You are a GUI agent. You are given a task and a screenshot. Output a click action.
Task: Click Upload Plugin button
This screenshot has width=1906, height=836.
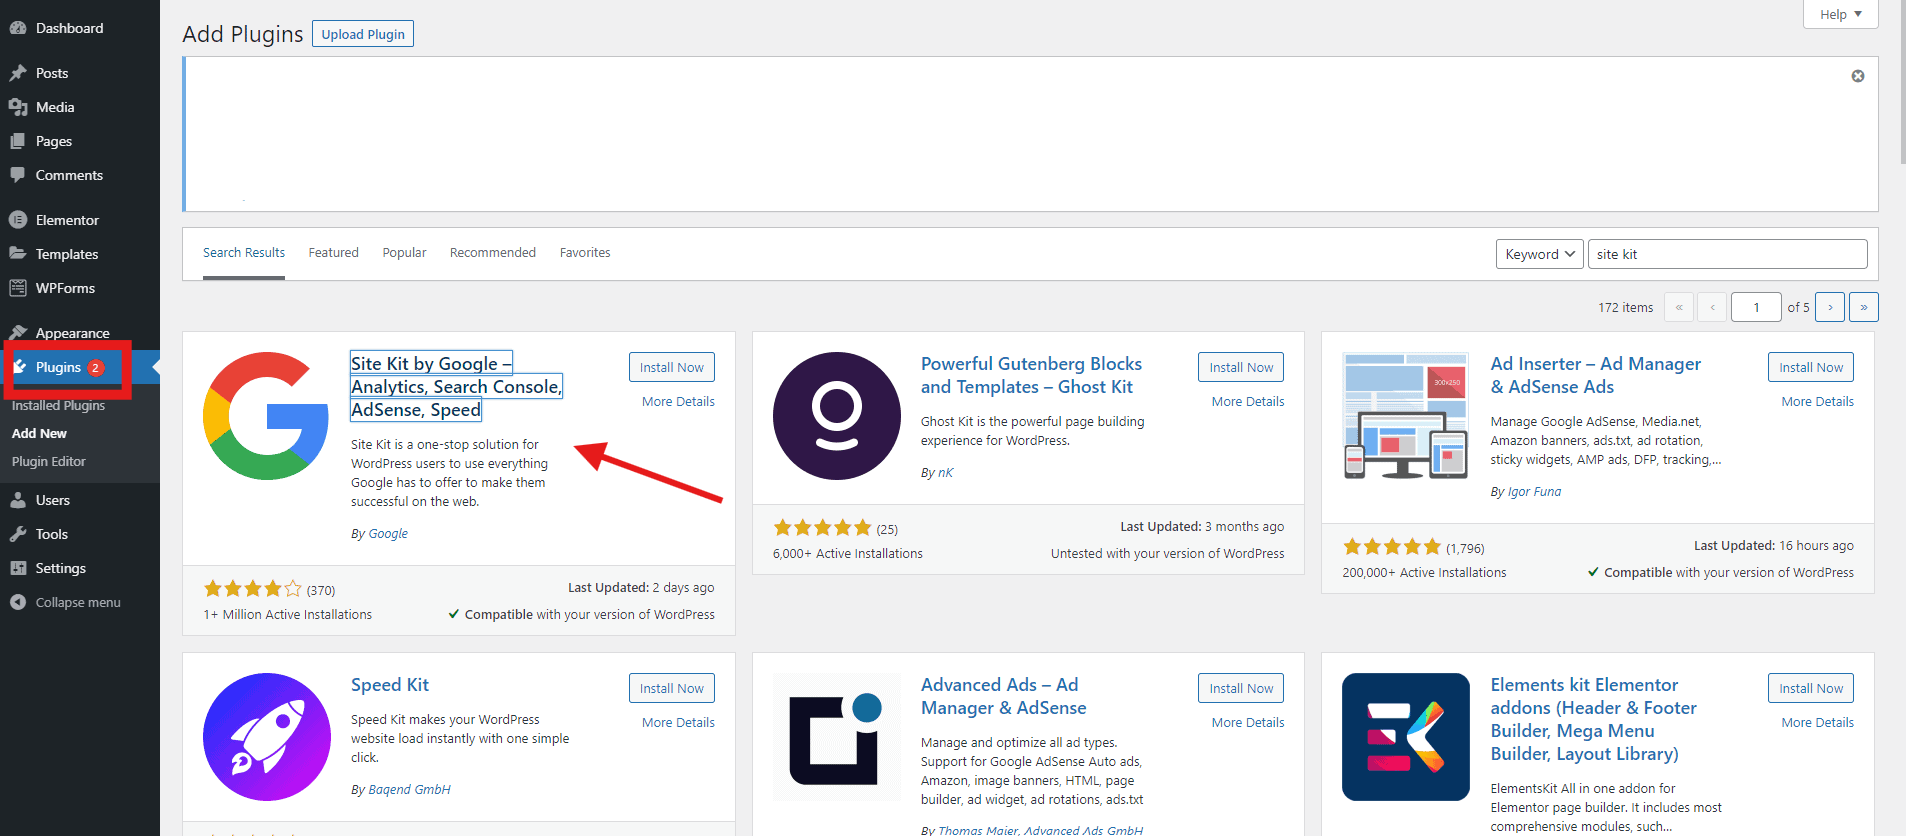click(363, 34)
